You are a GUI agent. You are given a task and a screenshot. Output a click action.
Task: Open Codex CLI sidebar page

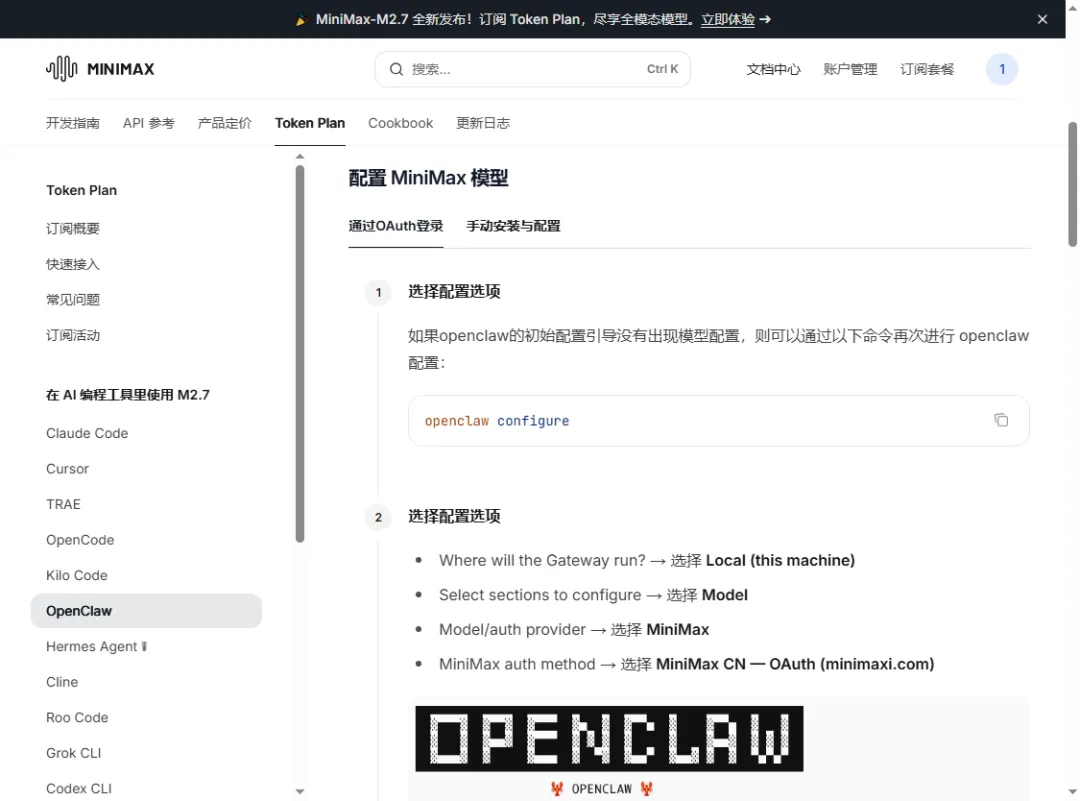pyautogui.click(x=79, y=789)
